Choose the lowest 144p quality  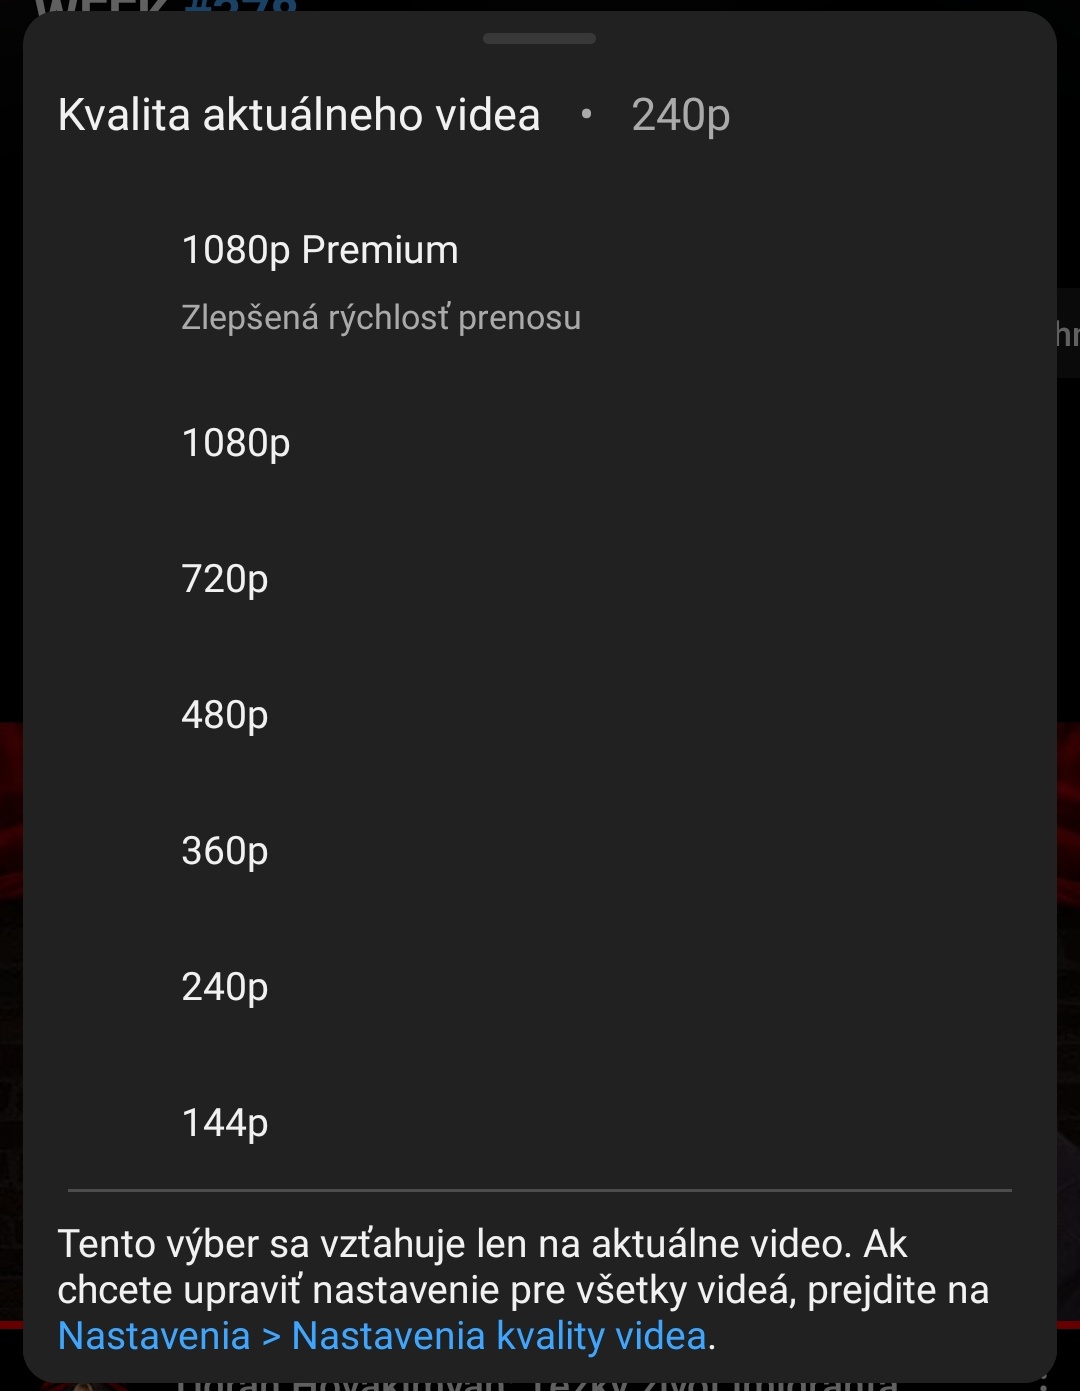225,1123
